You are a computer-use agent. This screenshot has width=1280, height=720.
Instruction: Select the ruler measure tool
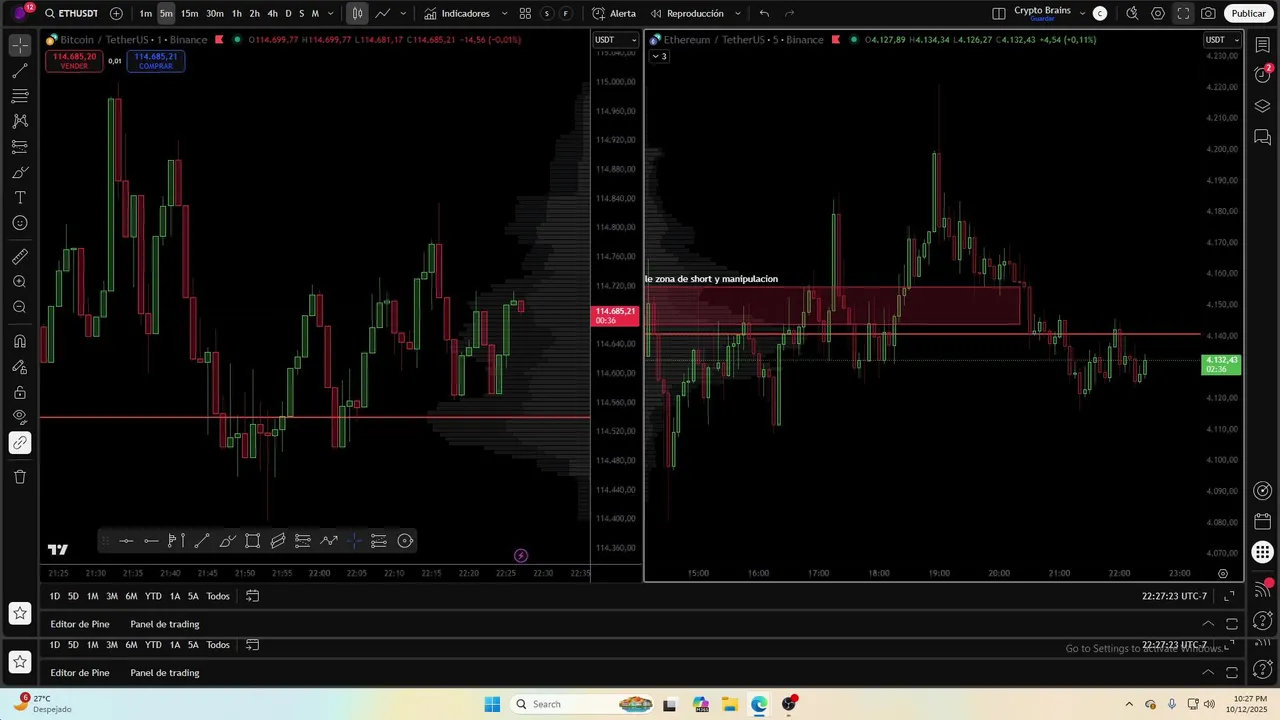click(x=19, y=257)
